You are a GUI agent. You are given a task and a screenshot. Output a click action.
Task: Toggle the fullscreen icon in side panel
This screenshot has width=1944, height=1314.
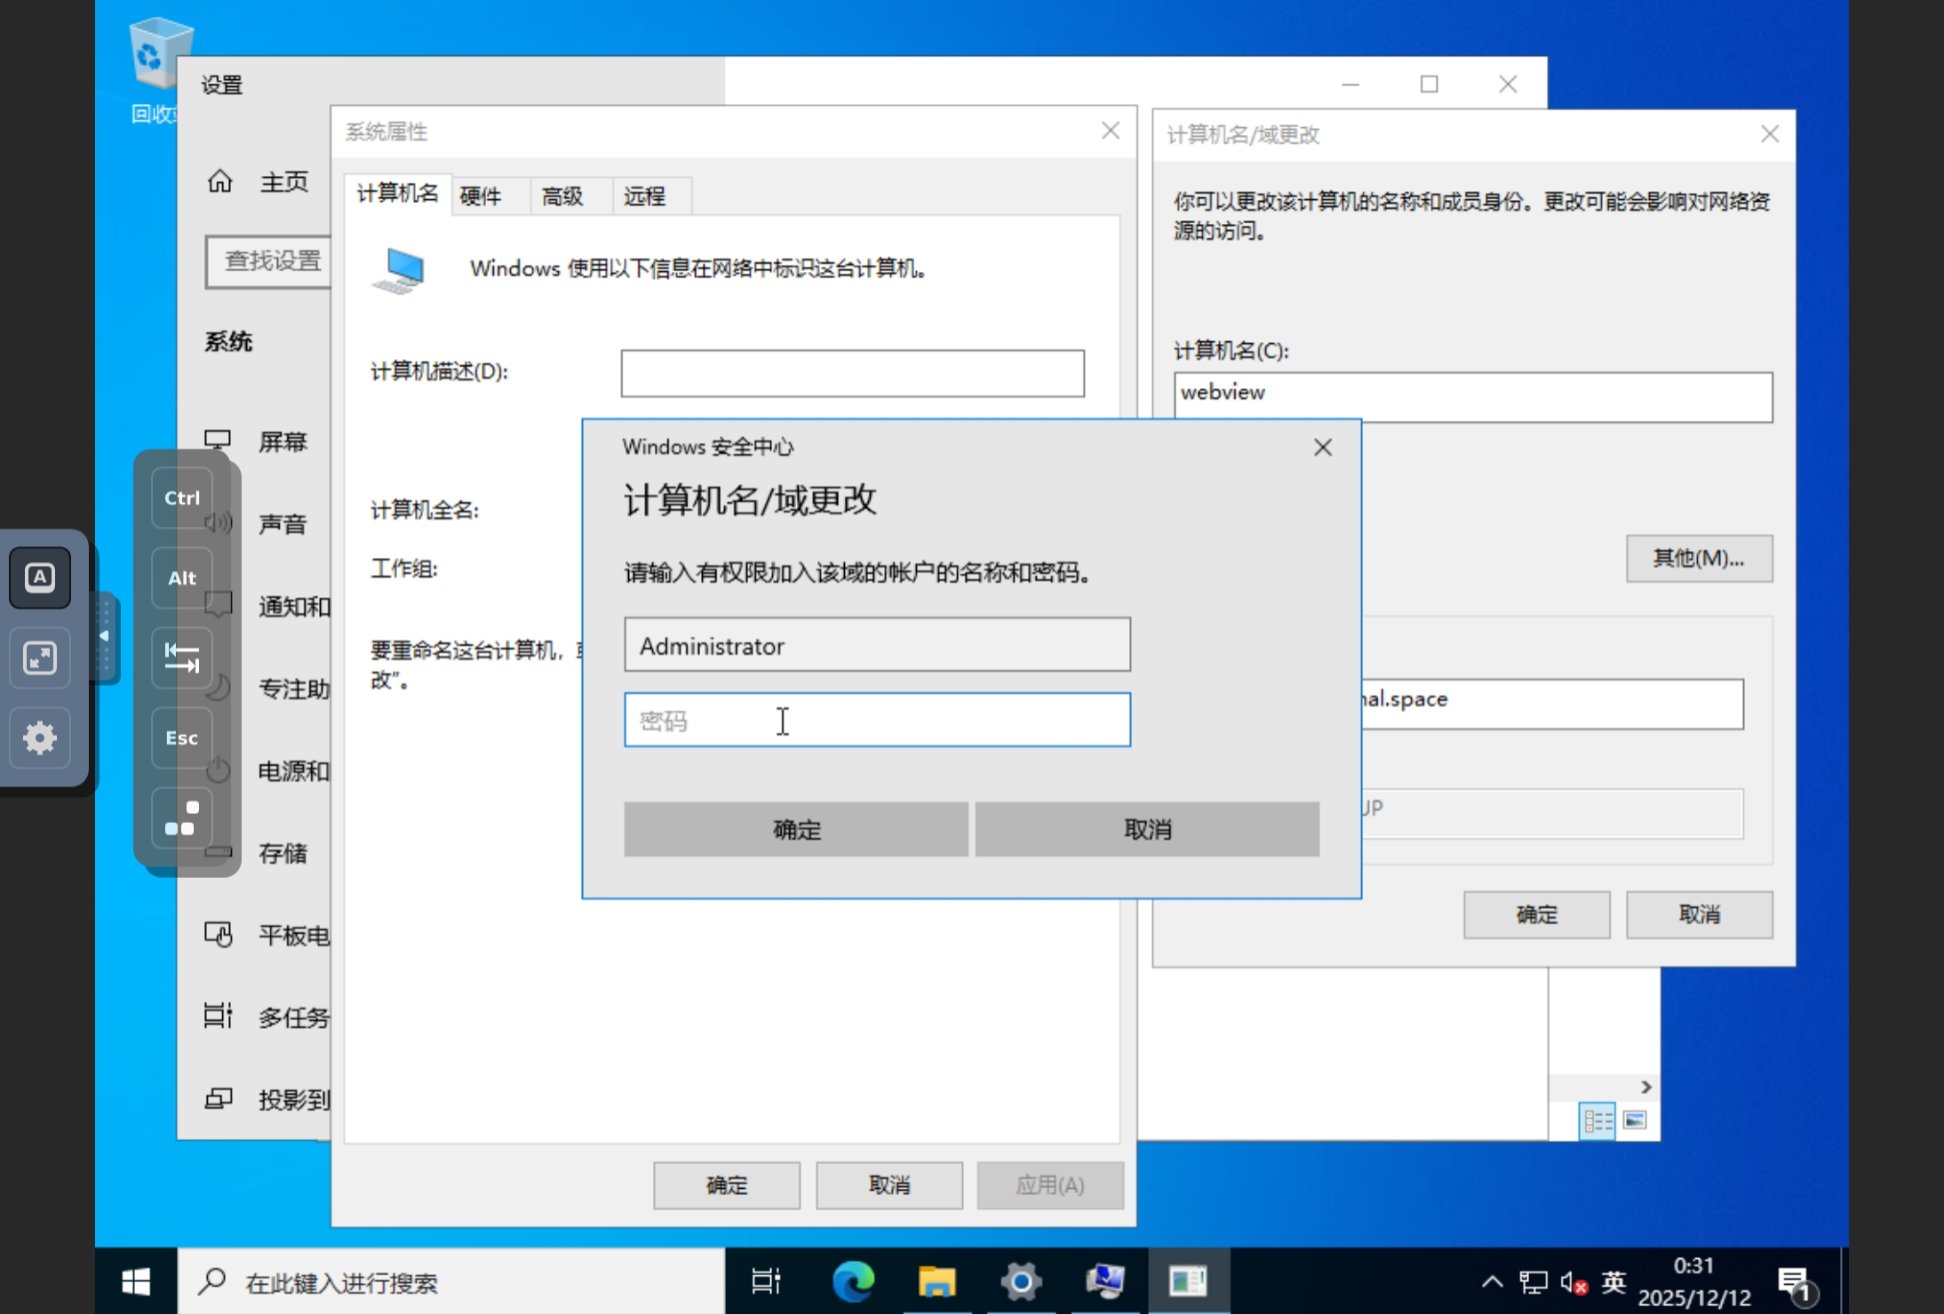click(x=40, y=658)
